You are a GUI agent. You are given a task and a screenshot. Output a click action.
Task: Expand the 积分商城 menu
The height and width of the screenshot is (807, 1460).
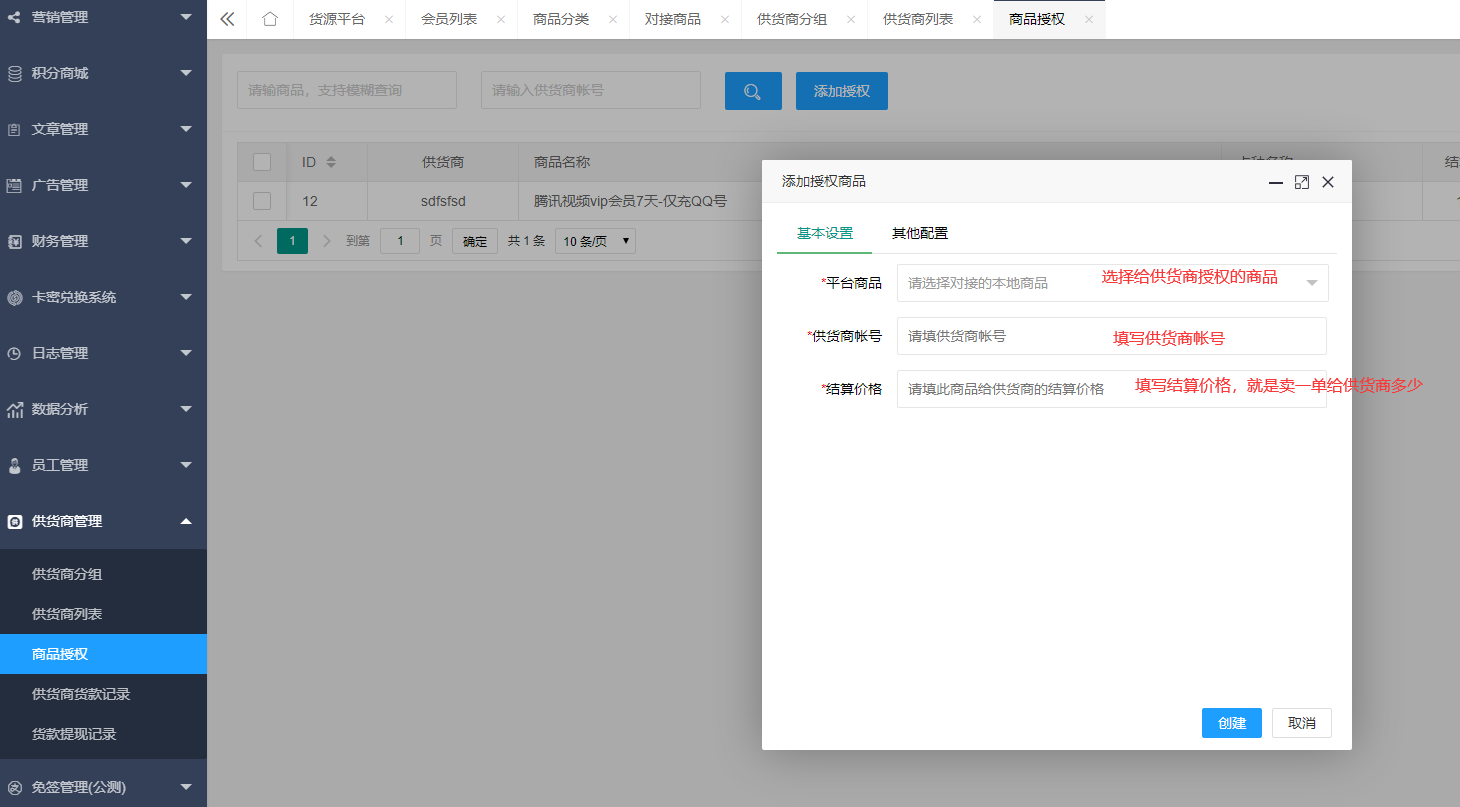(186, 73)
